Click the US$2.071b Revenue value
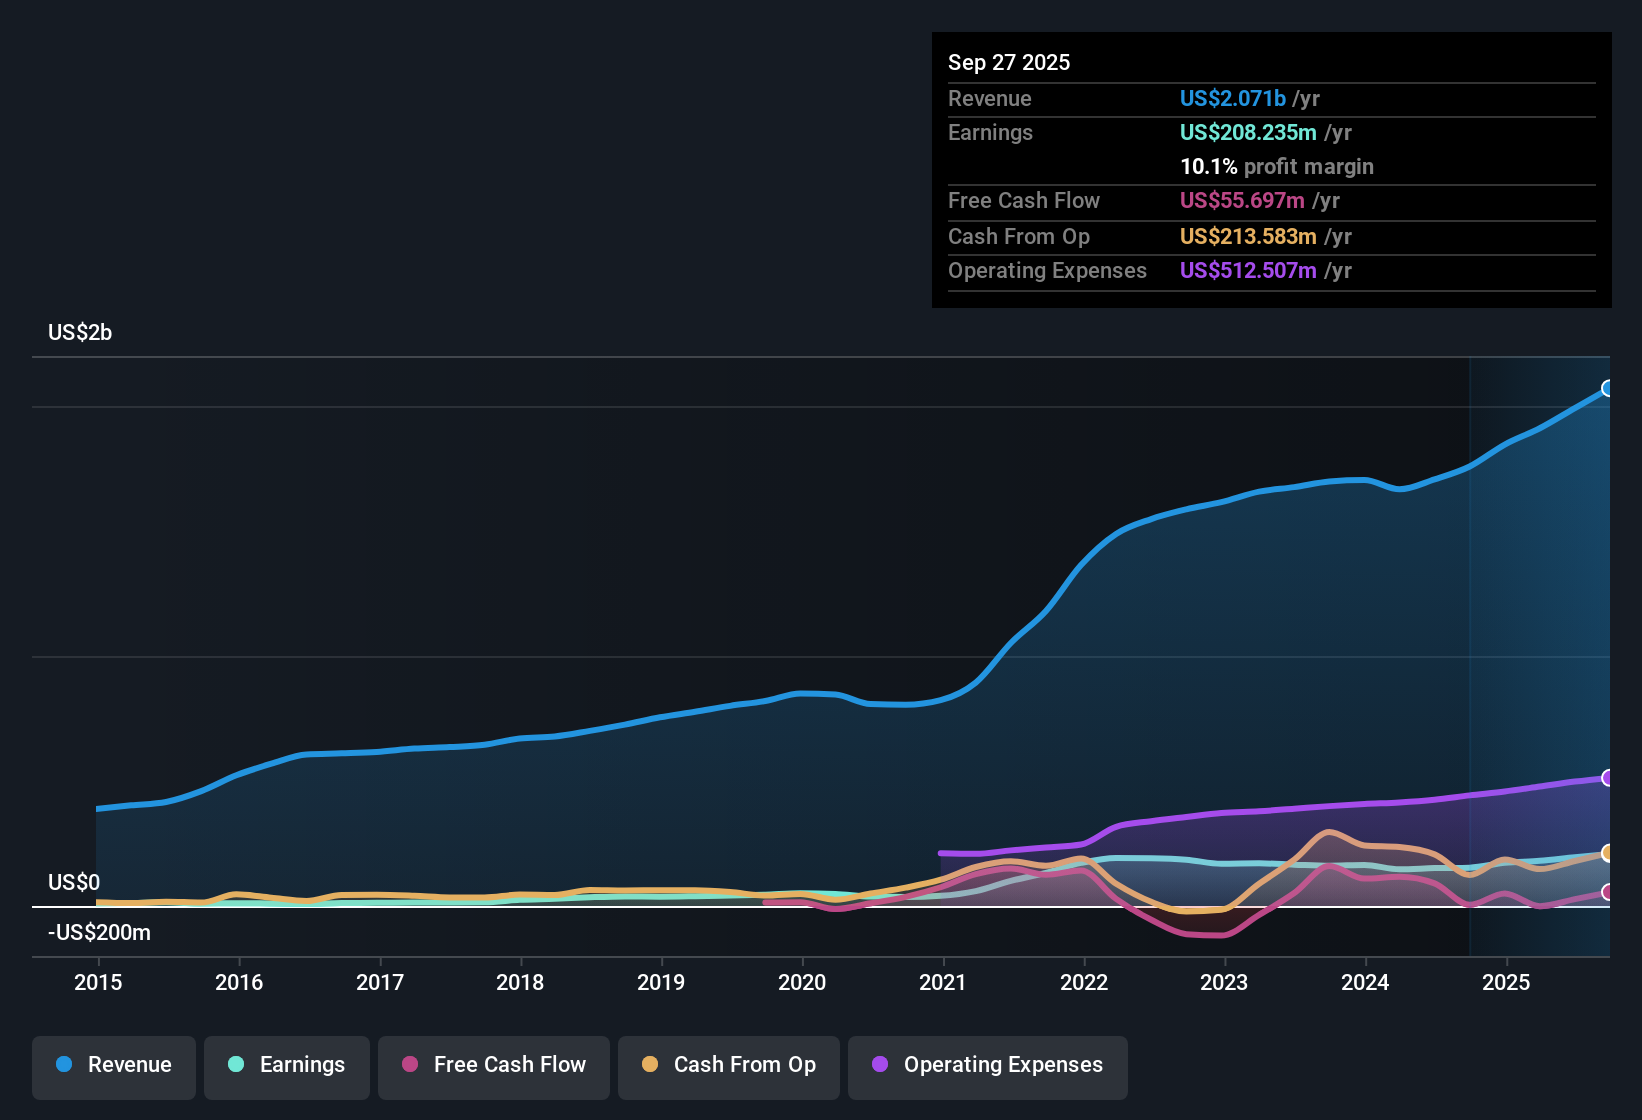The image size is (1642, 1120). (1231, 98)
